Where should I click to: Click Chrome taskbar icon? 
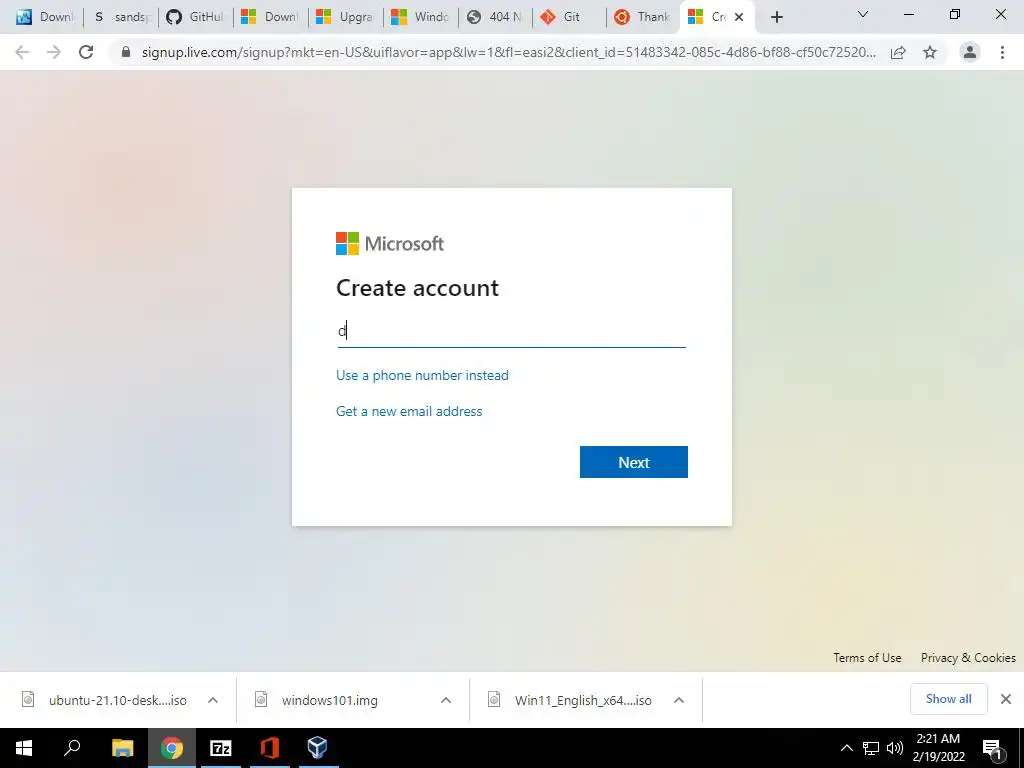pos(172,748)
